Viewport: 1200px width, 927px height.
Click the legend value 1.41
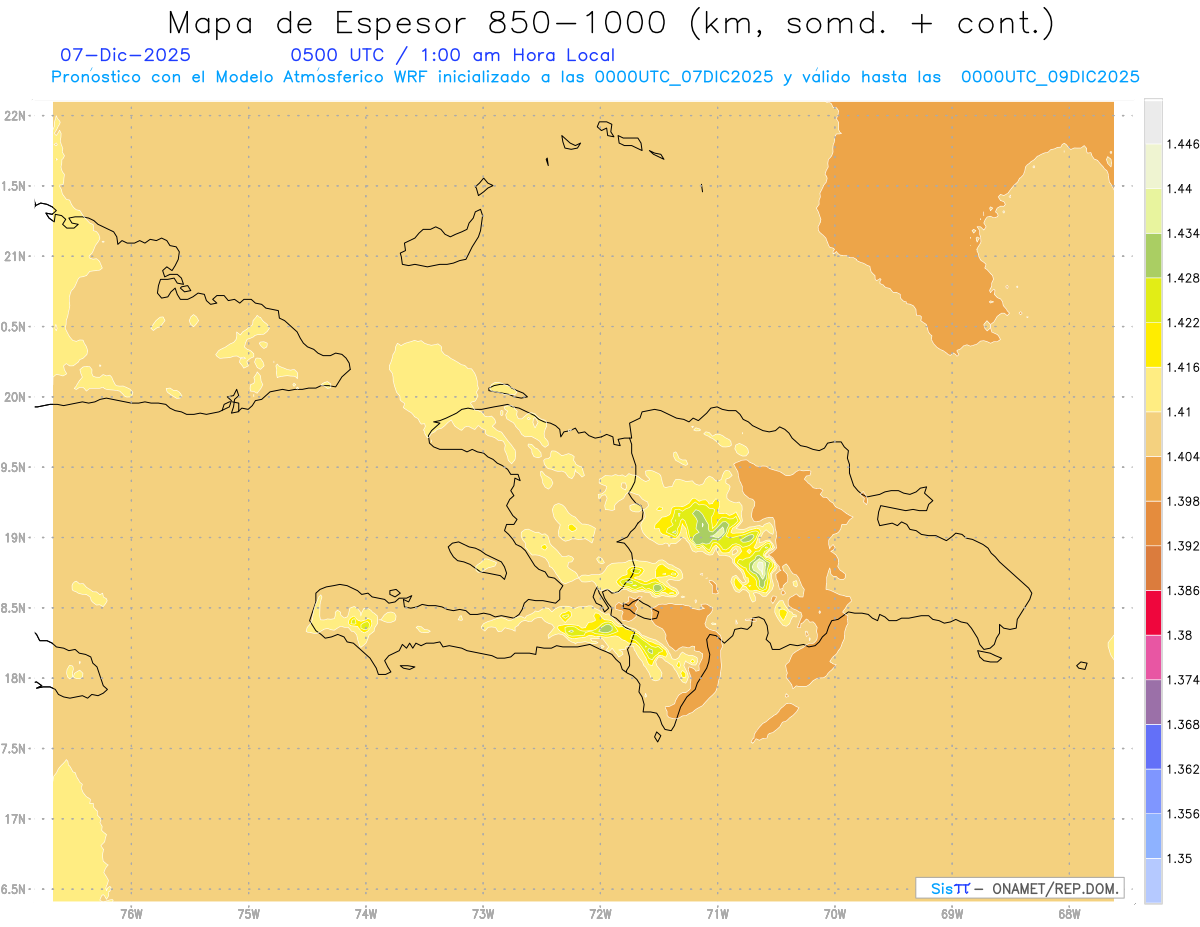coord(1179,412)
